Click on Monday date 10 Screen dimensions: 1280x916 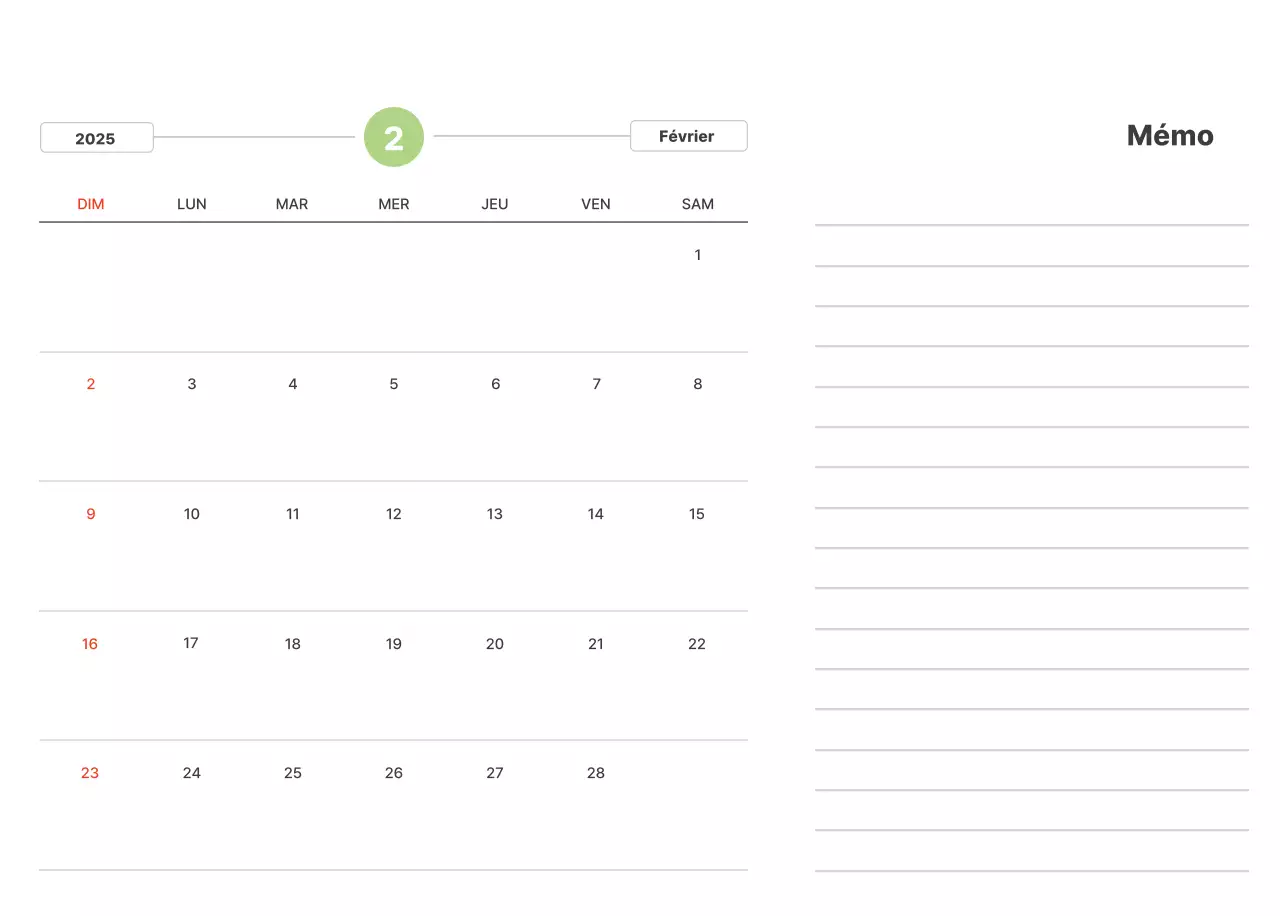(x=192, y=514)
